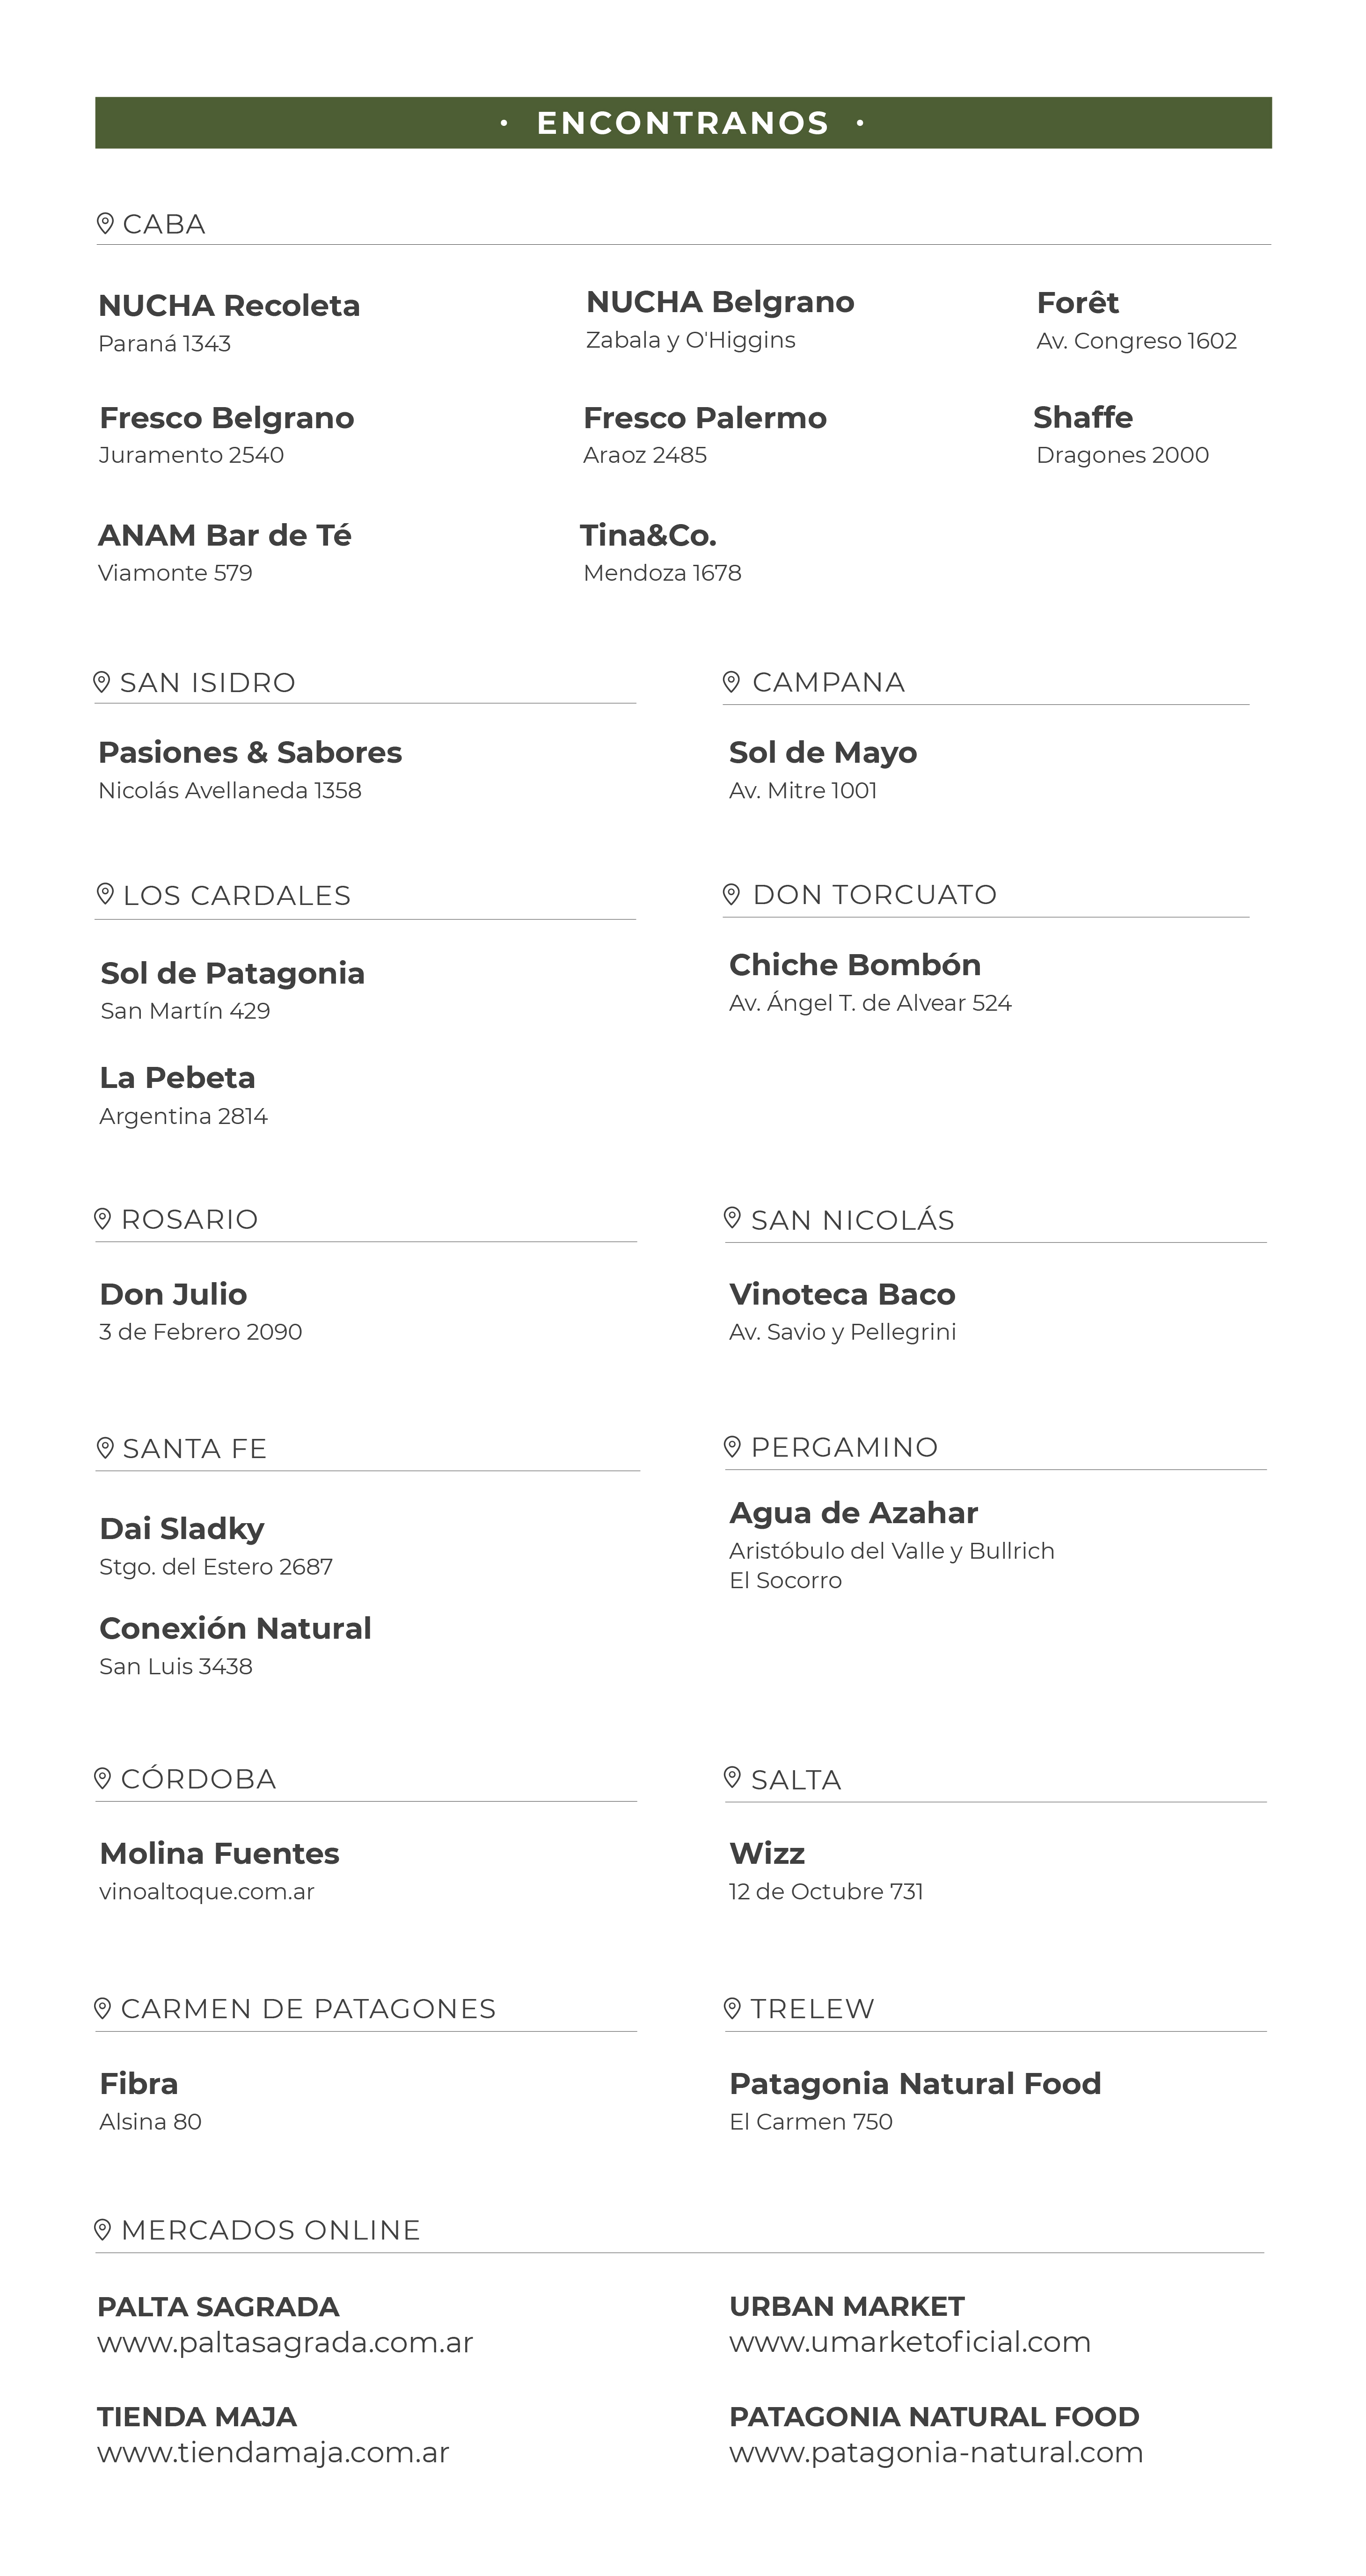Click the vinoaltoque.com.ar link under Molina Fuentes
This screenshot has width=1366, height=2576.
click(207, 1891)
